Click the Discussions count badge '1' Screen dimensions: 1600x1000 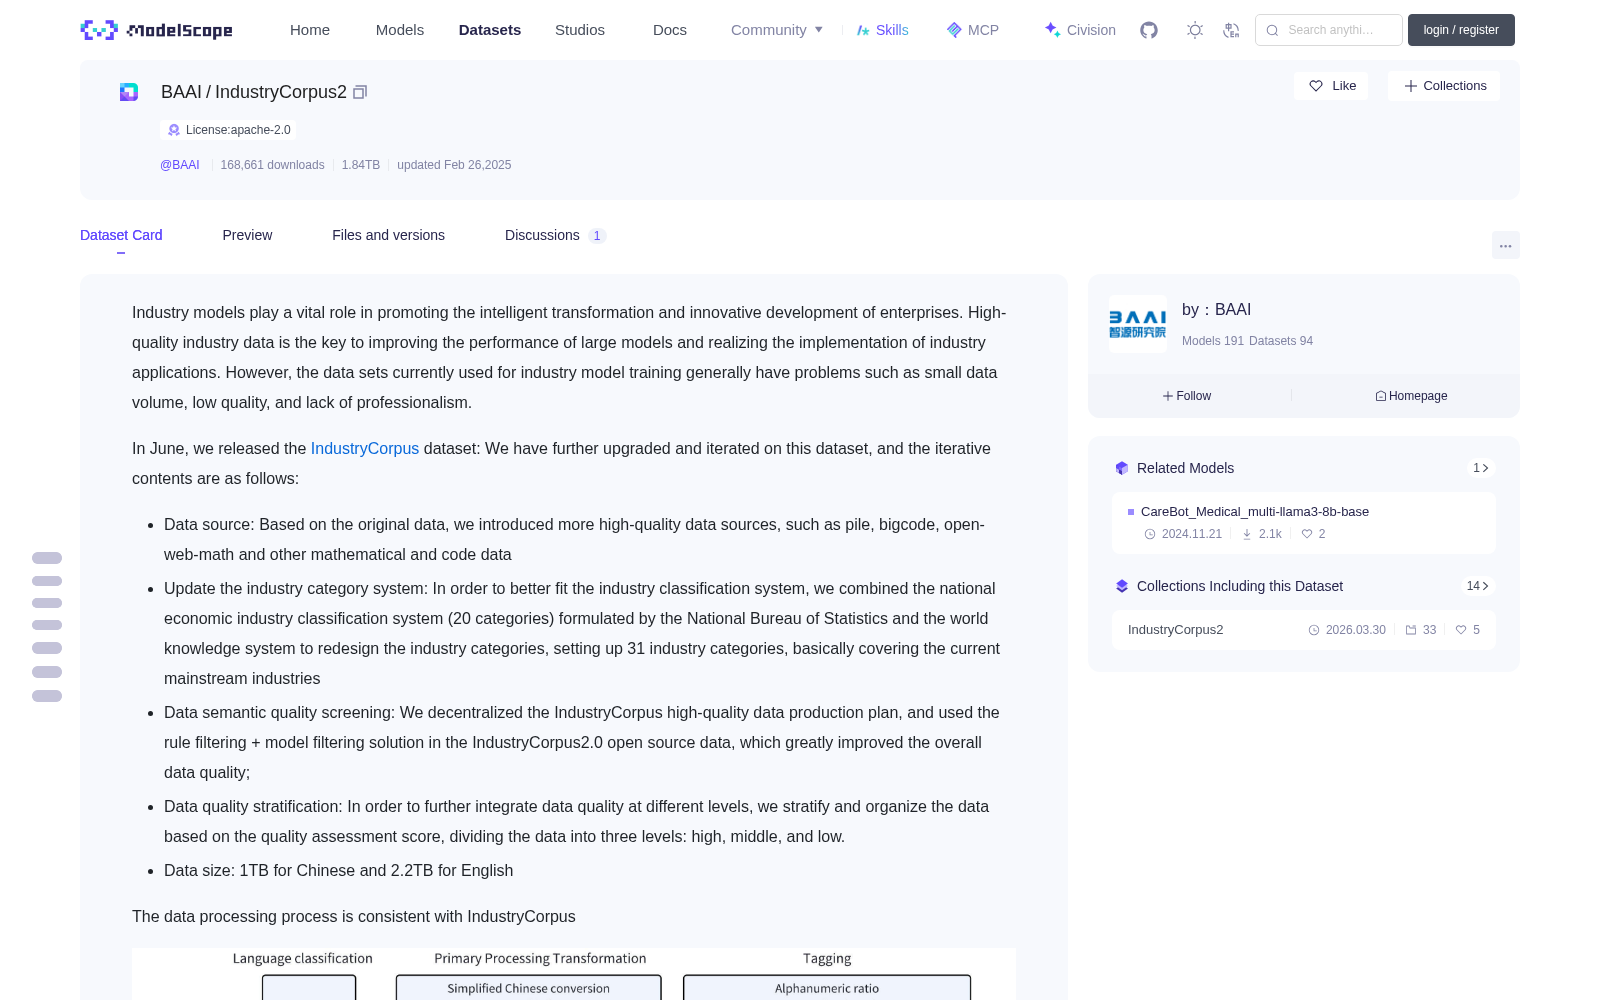click(597, 236)
